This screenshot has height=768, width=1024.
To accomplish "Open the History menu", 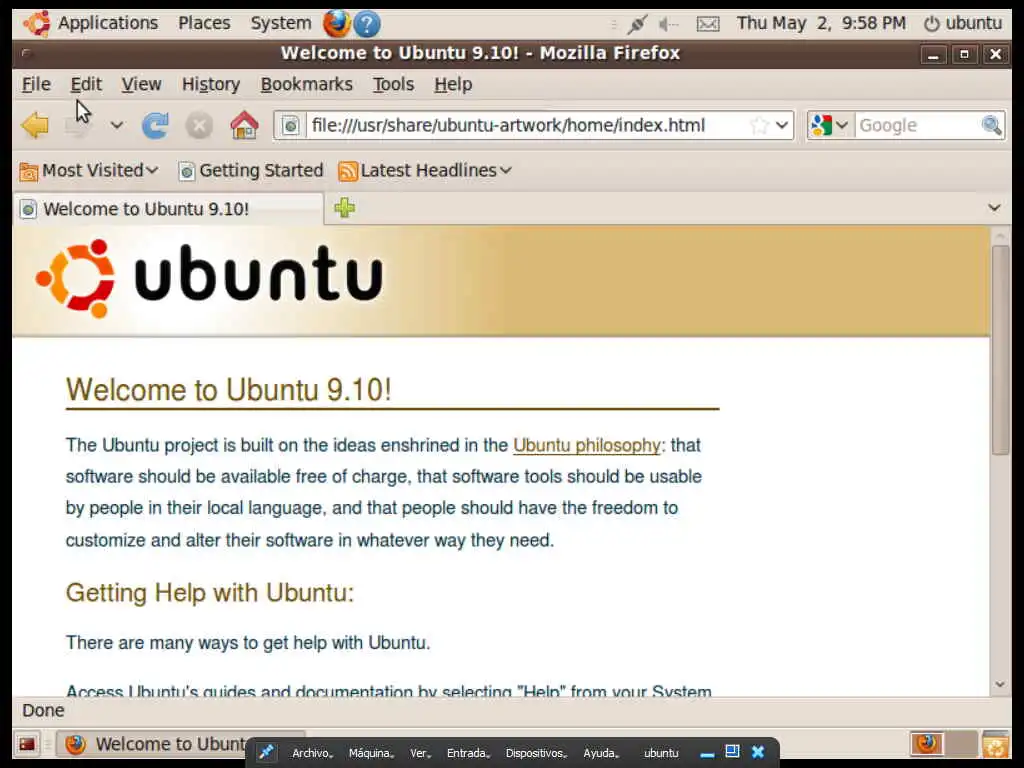I will point(211,84).
